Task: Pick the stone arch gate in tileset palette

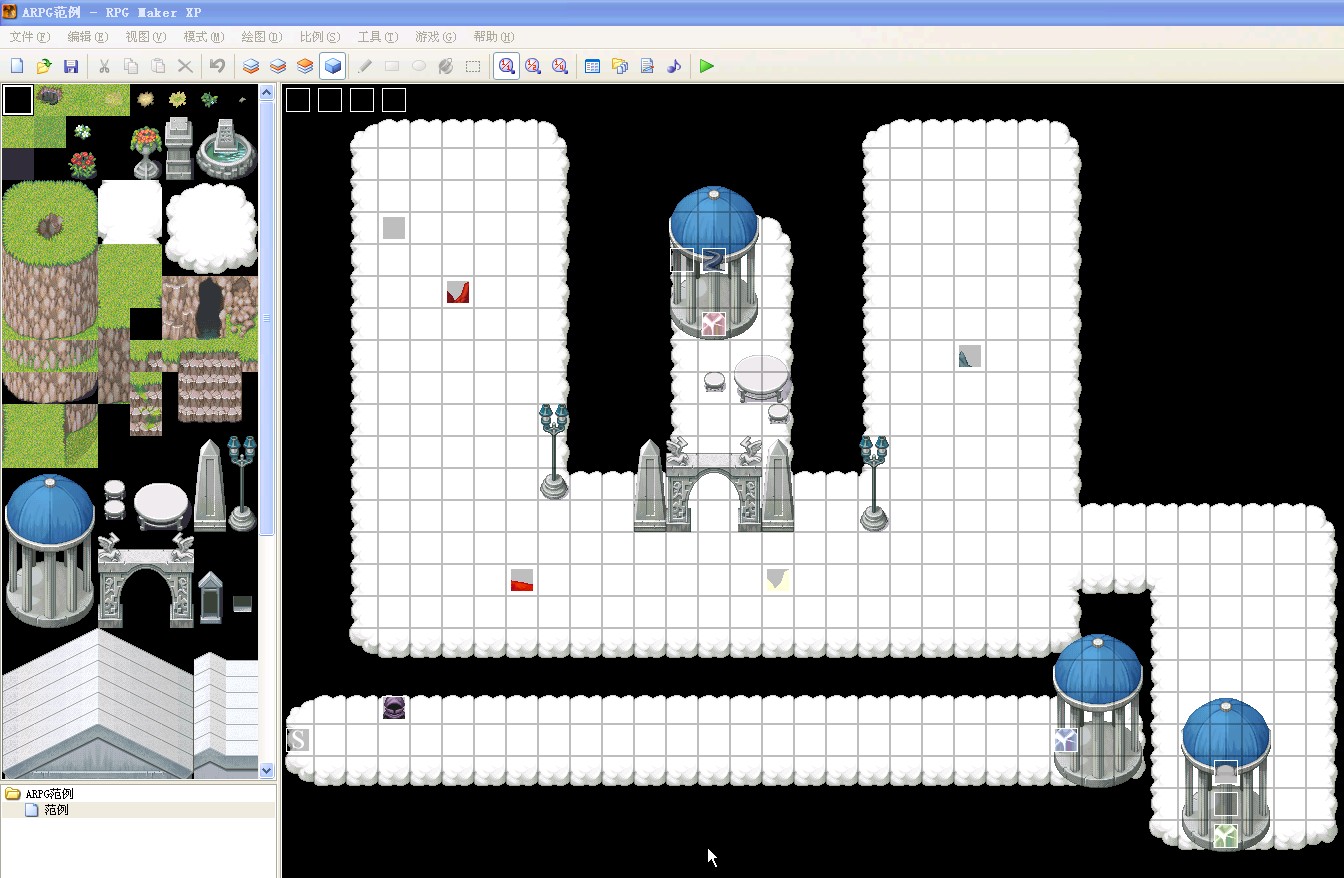Action: pos(146,580)
